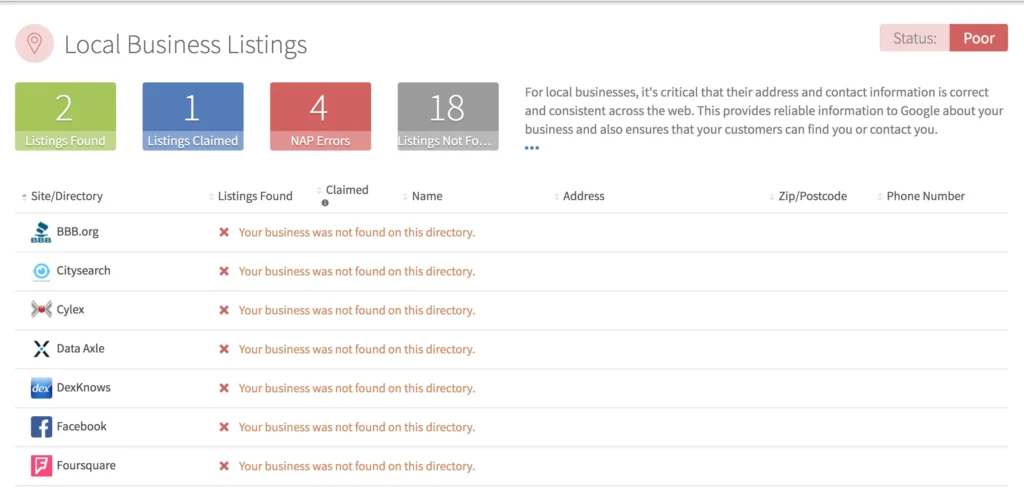Sort table by Zip/Postcode column

click(x=811, y=197)
